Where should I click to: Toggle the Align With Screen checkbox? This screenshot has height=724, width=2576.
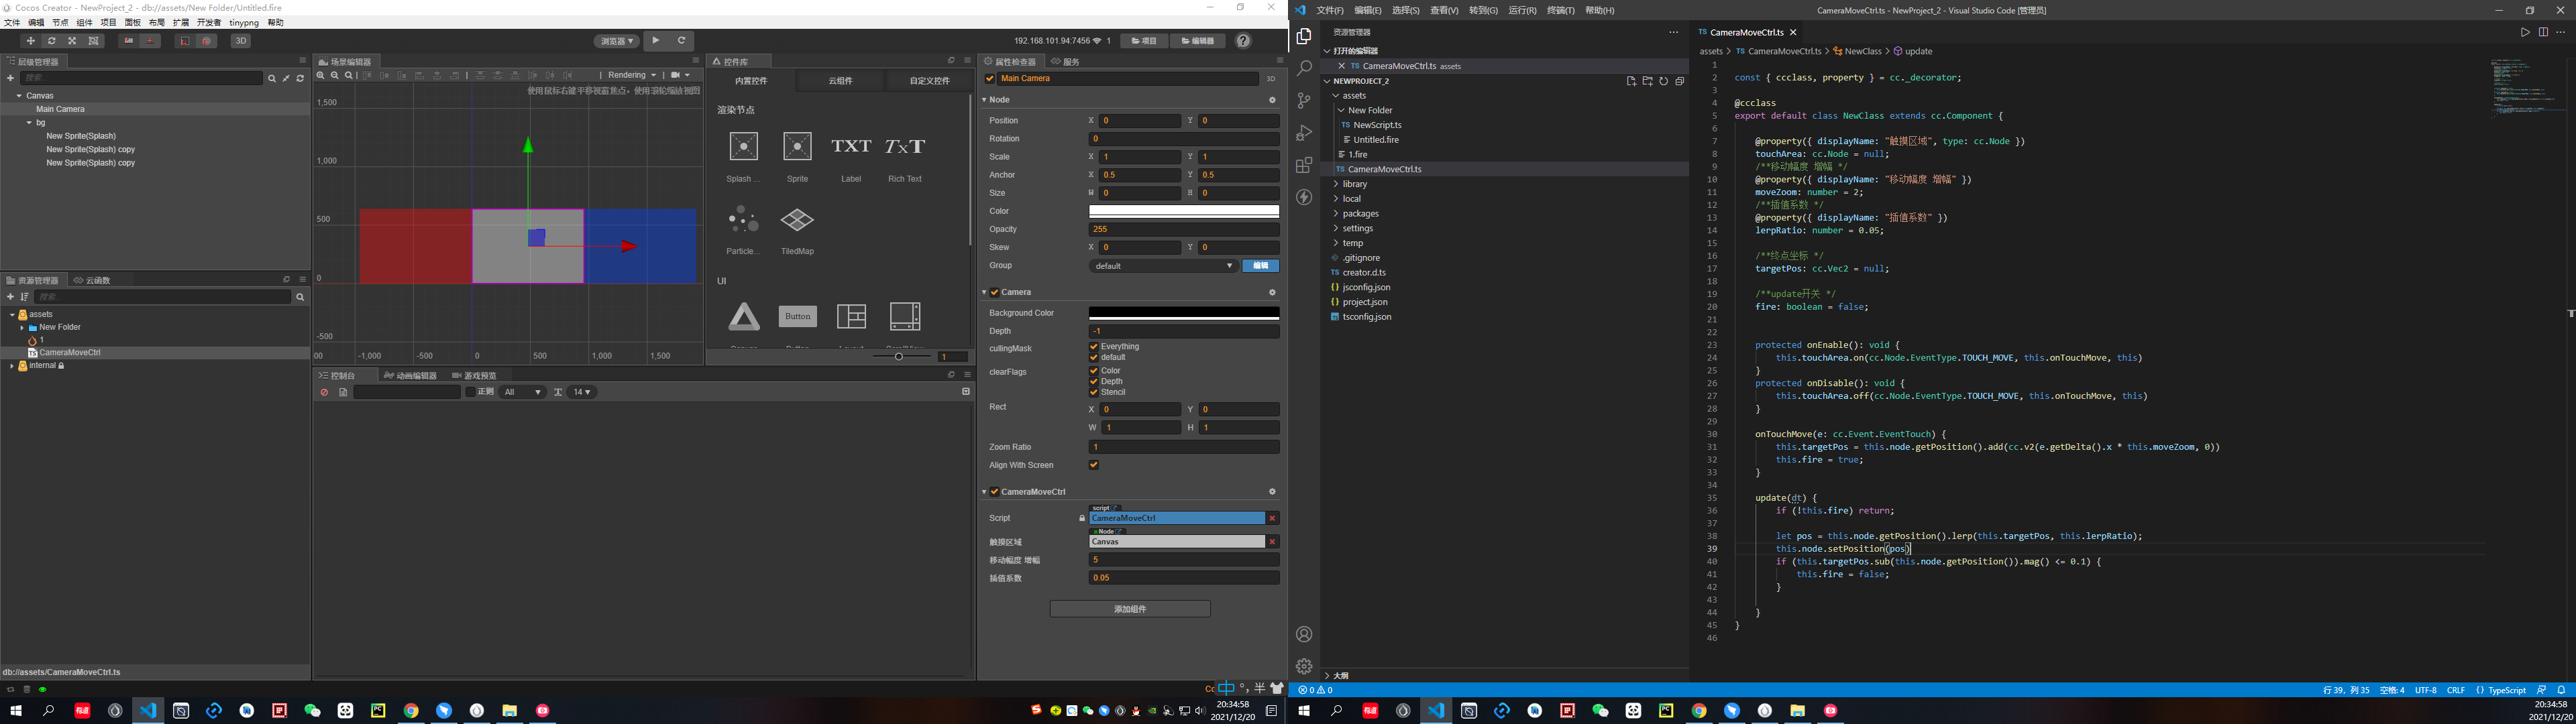[x=1094, y=465]
